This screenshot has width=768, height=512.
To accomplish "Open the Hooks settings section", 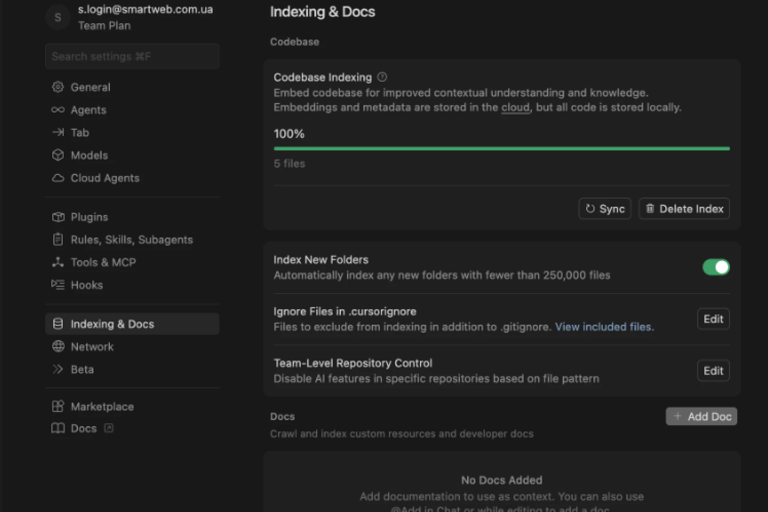I will [x=86, y=285].
